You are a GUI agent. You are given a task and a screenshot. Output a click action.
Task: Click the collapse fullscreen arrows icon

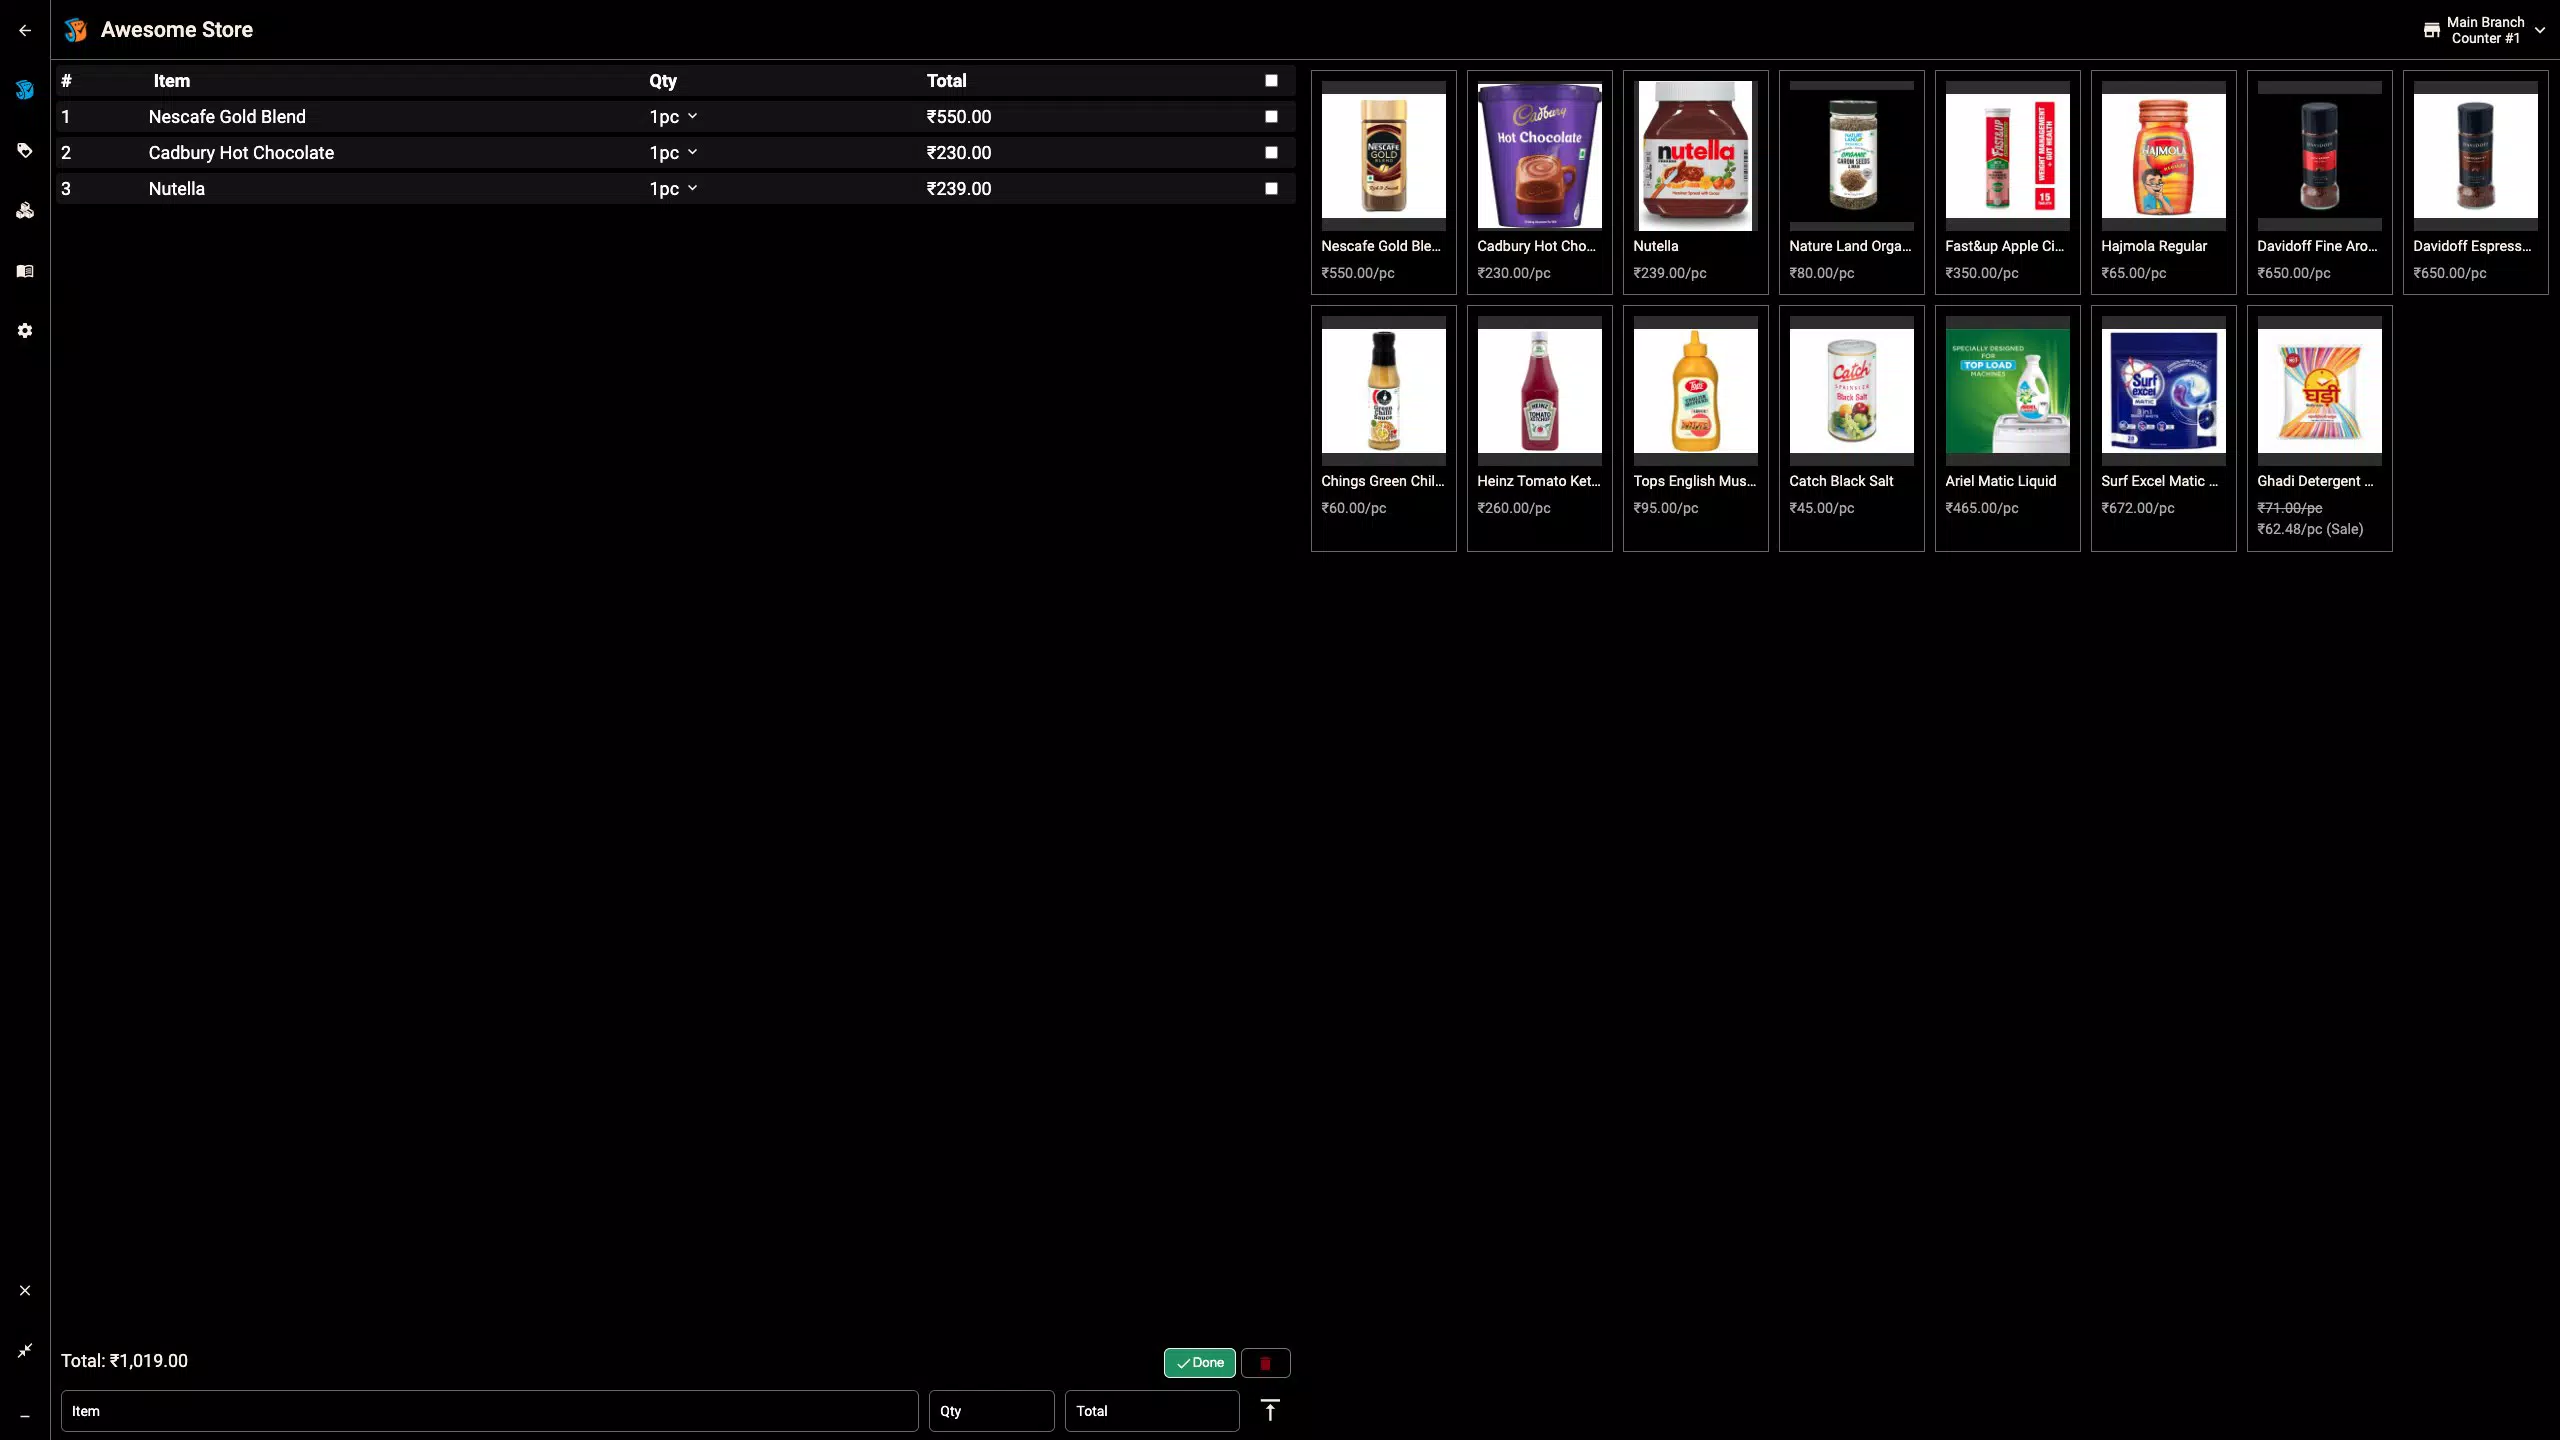tap(25, 1350)
